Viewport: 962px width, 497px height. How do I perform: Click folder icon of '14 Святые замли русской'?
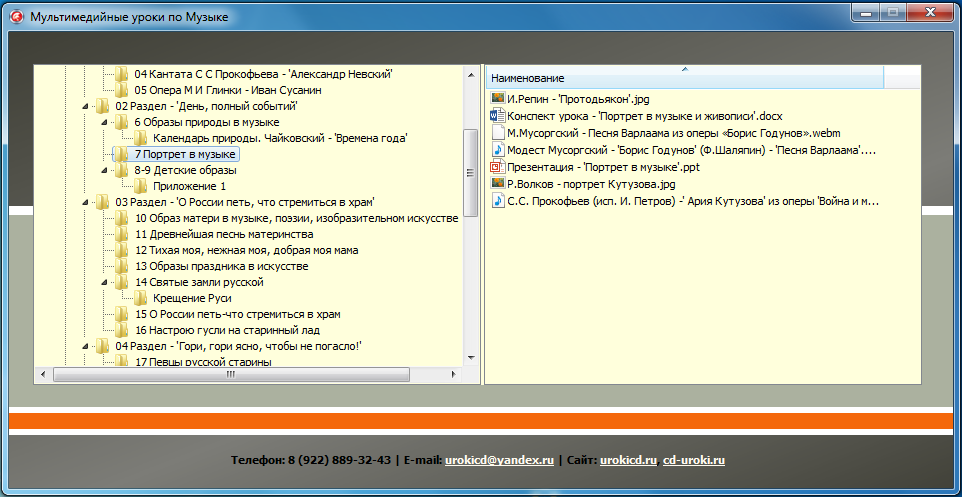click(121, 282)
